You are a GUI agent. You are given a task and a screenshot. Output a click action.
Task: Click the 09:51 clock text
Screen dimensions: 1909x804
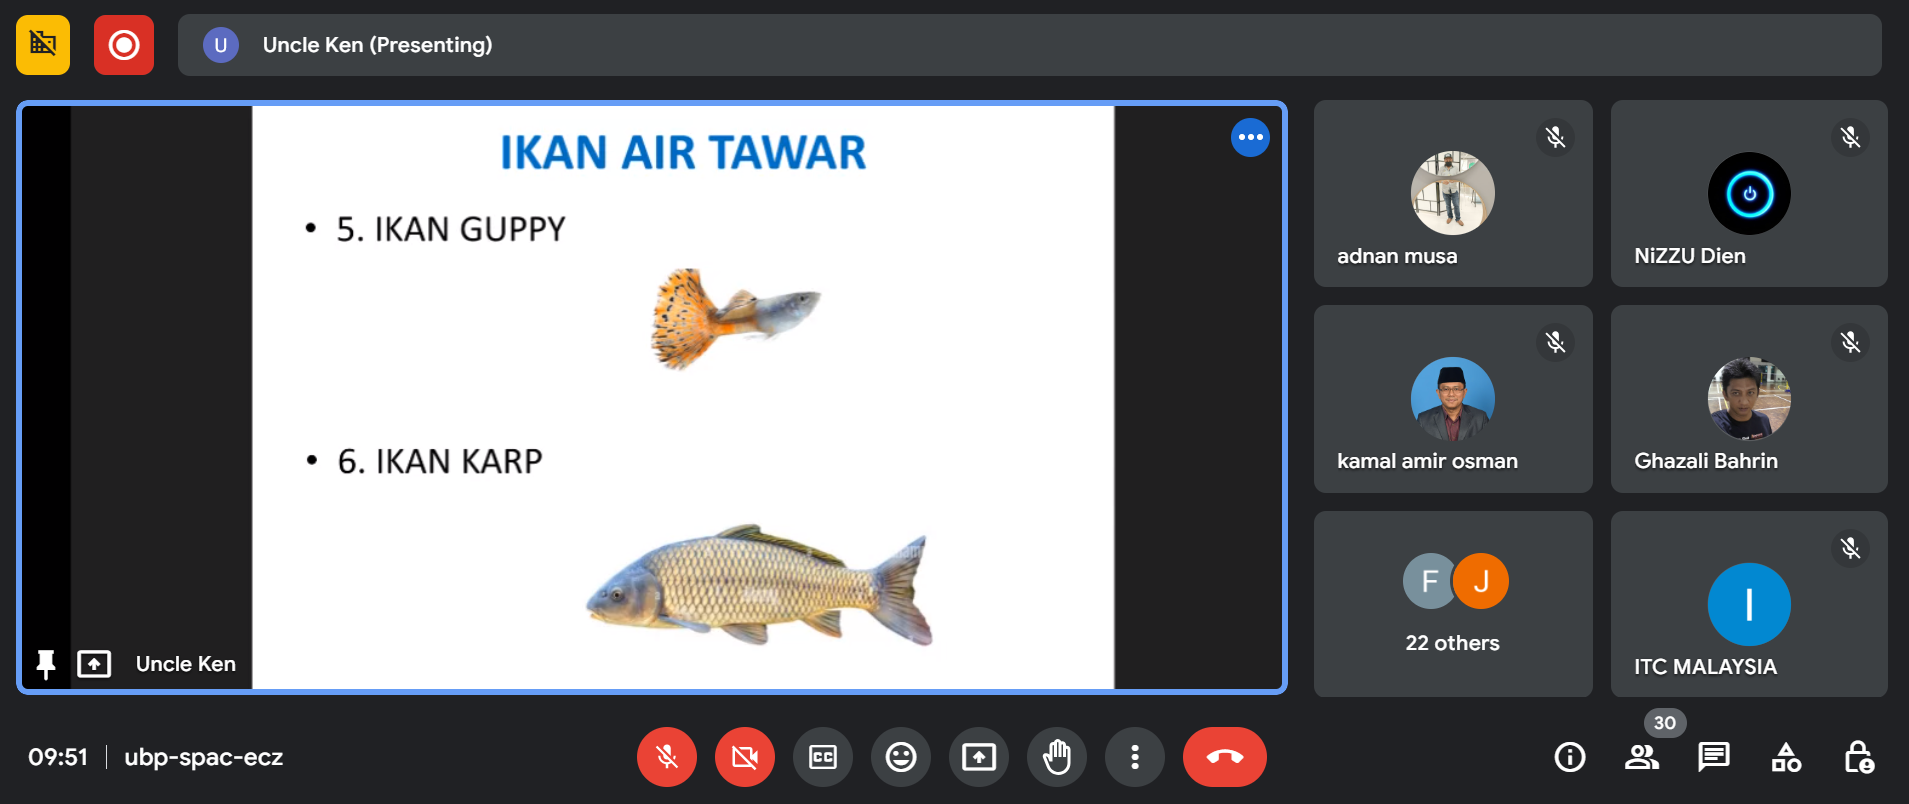(x=58, y=757)
